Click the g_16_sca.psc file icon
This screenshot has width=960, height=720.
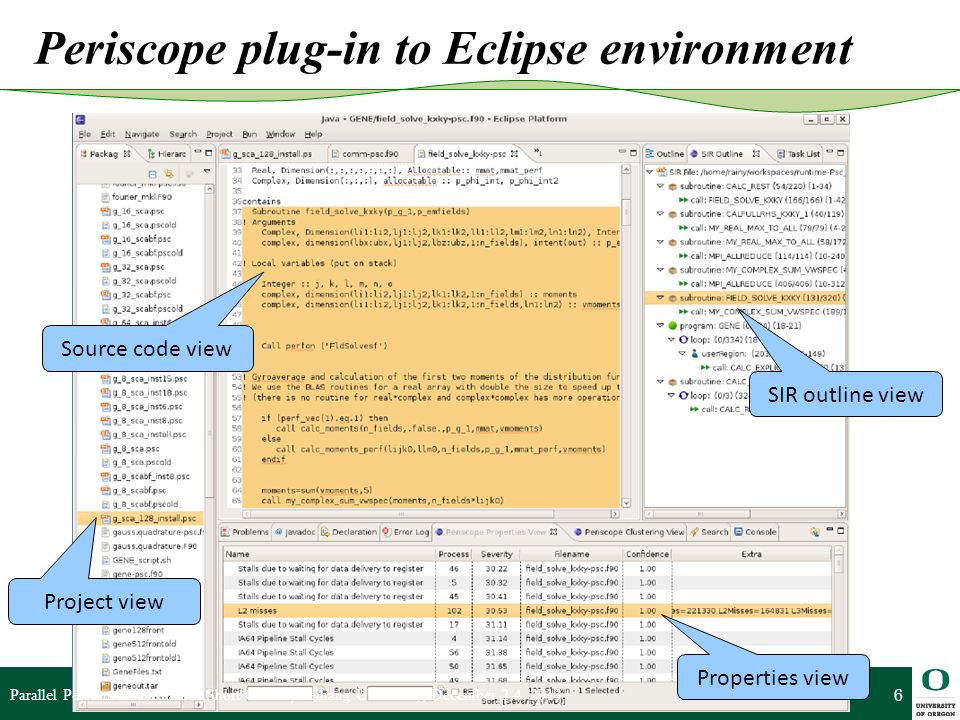point(105,211)
